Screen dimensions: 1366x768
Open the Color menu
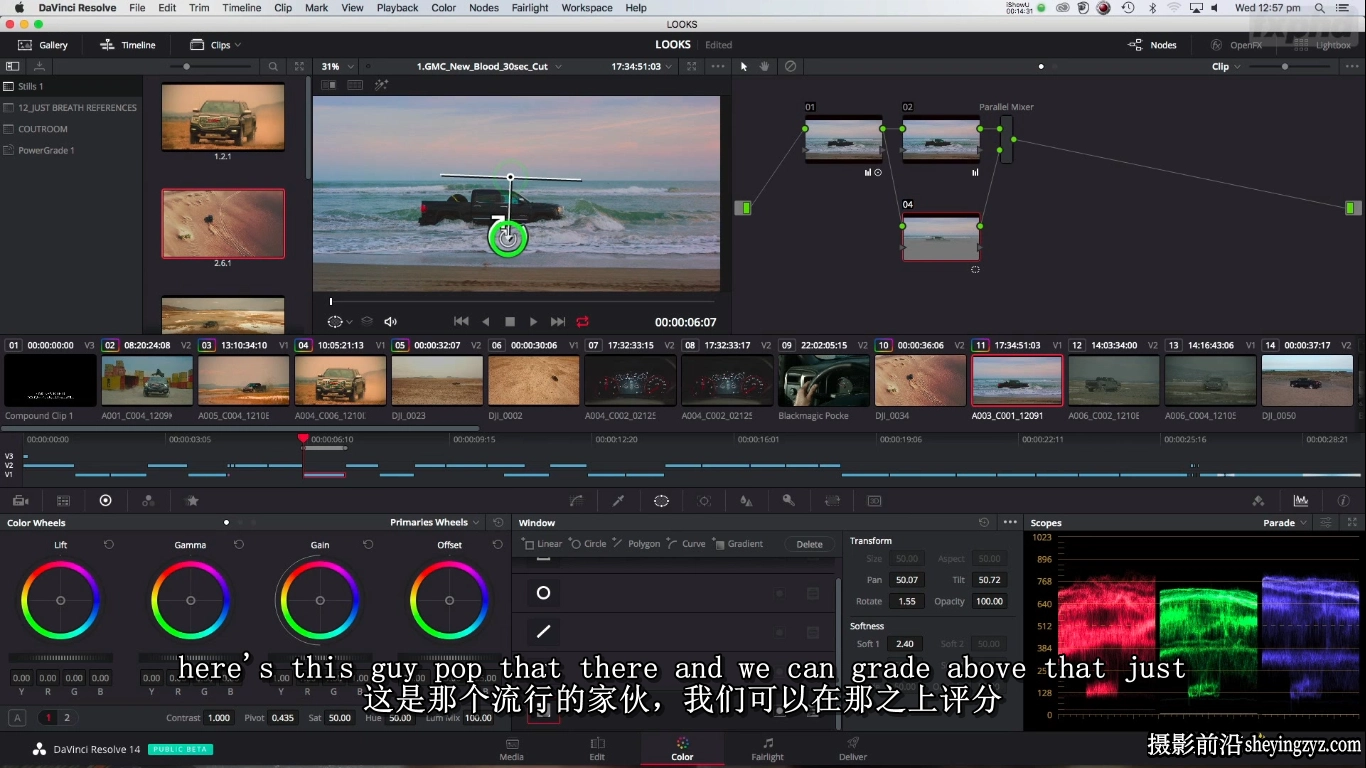tap(444, 8)
